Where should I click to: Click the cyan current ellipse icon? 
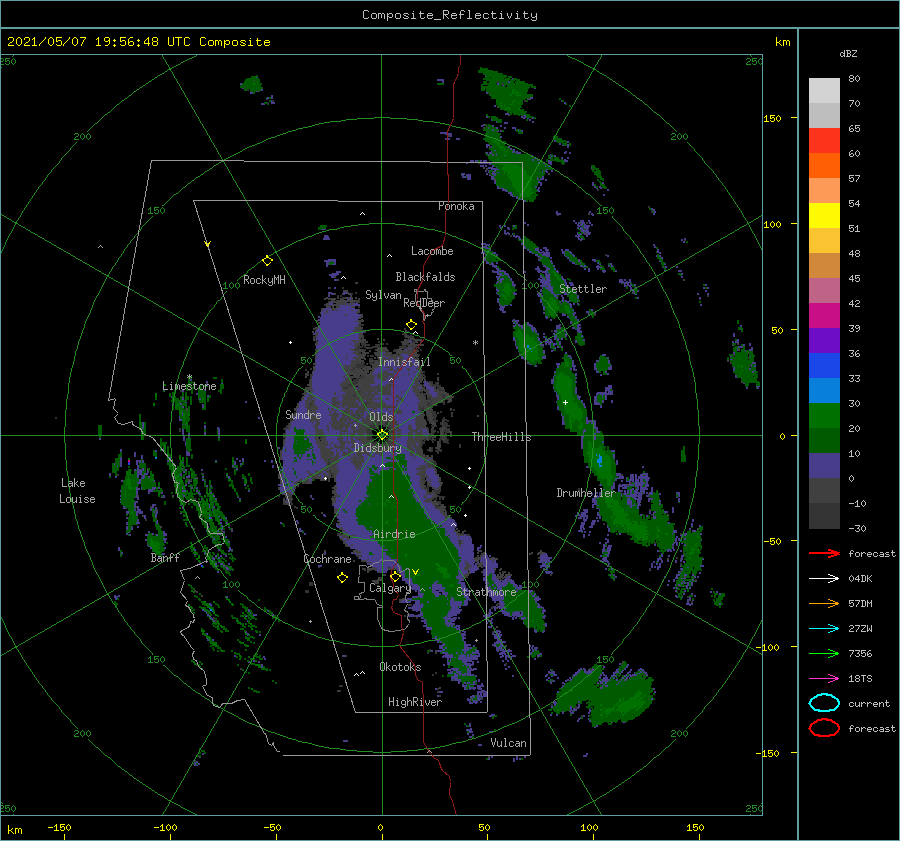click(x=824, y=703)
